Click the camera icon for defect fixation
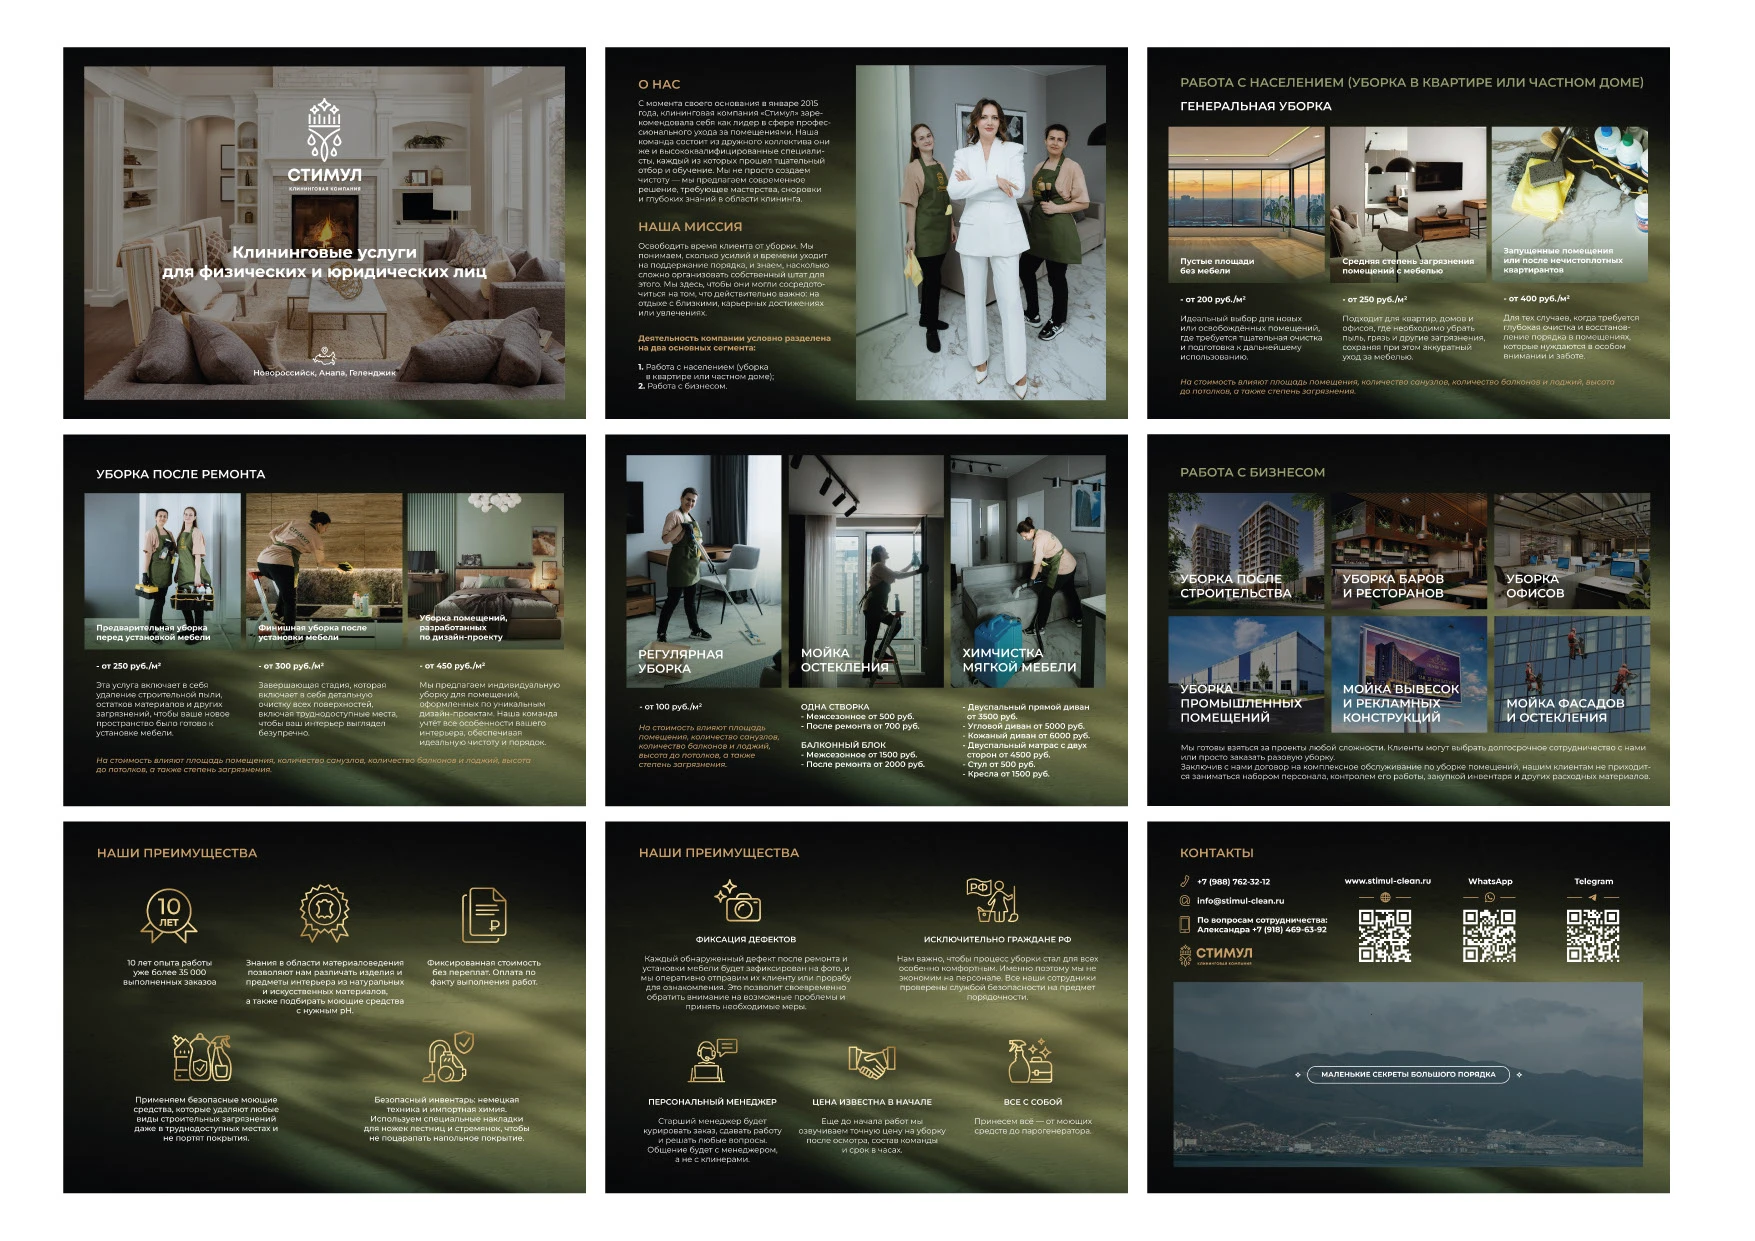1755x1241 pixels. [x=738, y=900]
